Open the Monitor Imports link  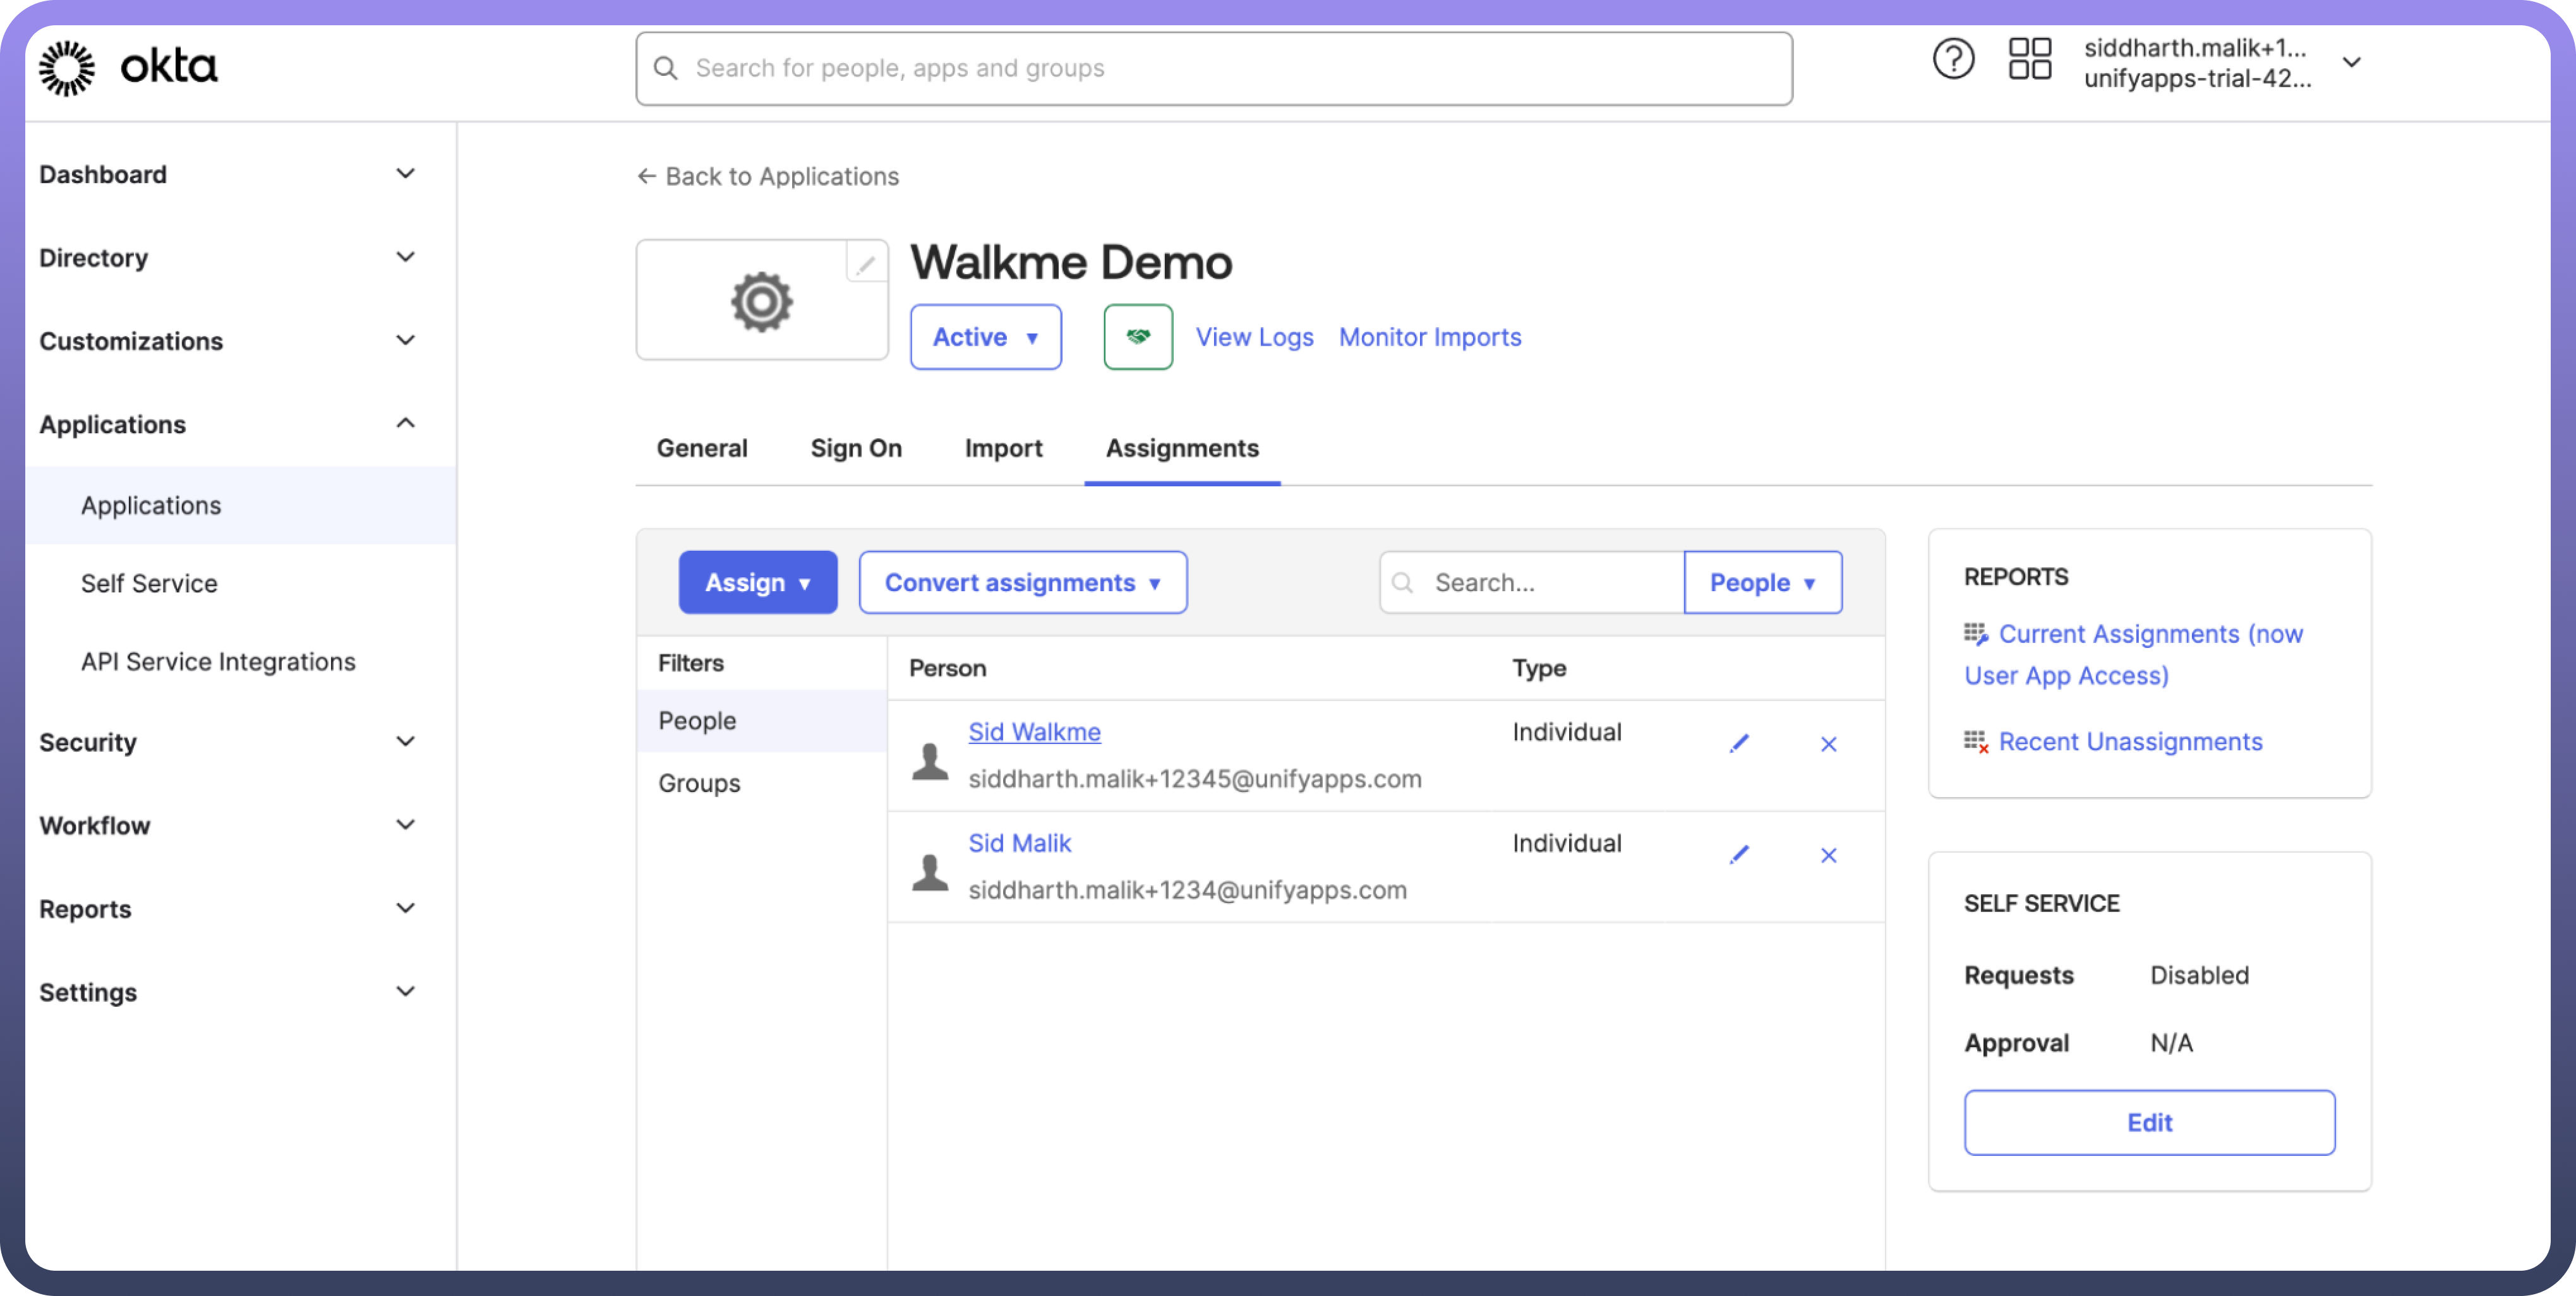tap(1430, 337)
